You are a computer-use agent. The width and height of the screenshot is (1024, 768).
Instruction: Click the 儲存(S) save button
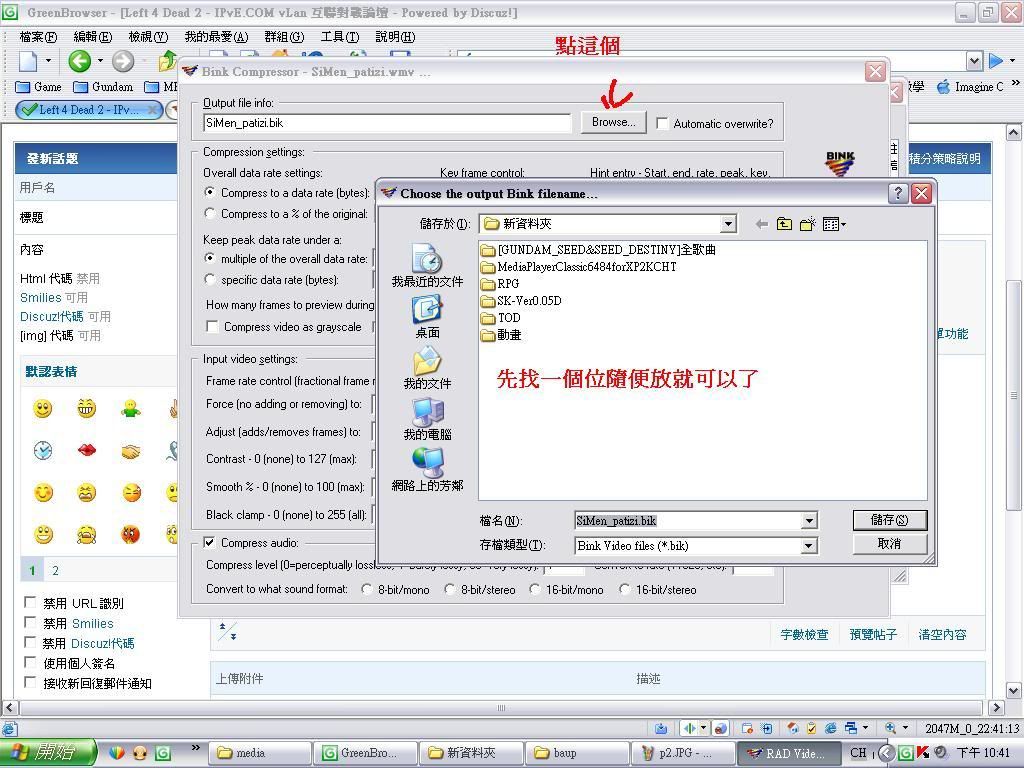point(889,520)
